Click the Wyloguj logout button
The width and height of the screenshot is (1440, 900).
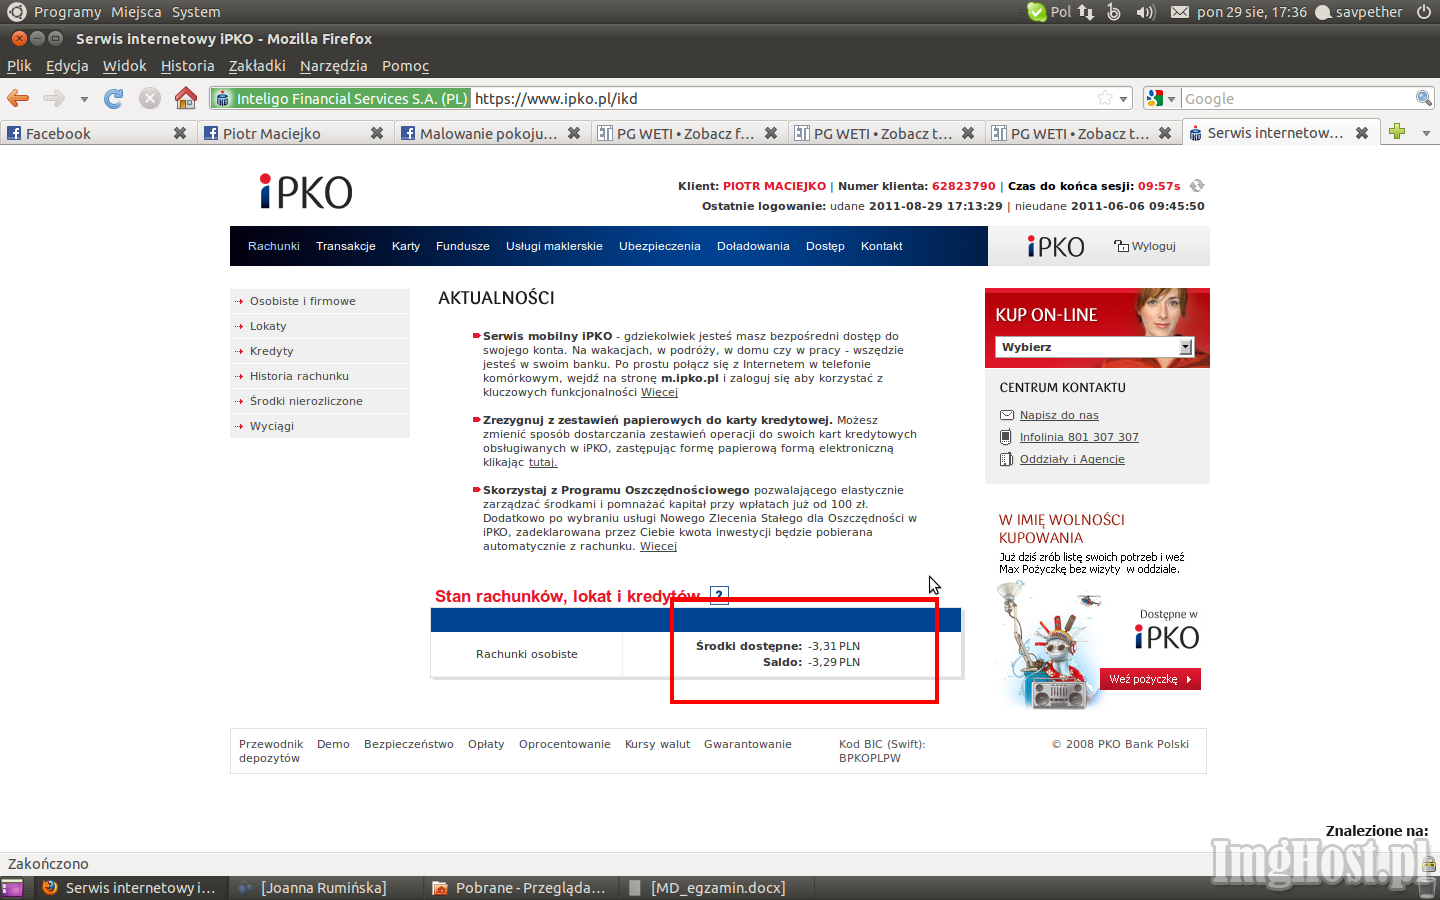point(1145,246)
